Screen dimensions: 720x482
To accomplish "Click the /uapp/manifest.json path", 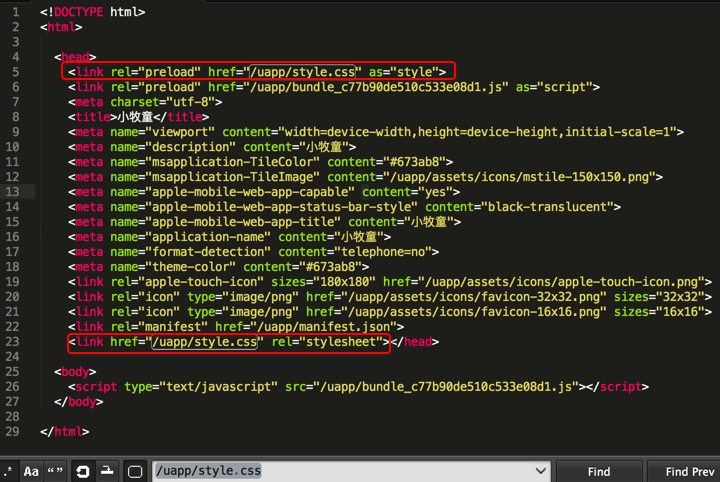I will [323, 327].
